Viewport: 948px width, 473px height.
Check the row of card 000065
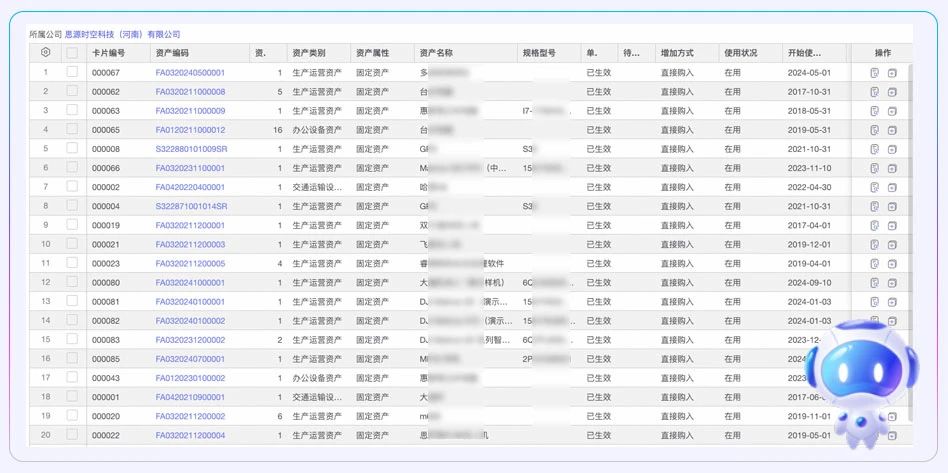pyautogui.click(x=73, y=129)
